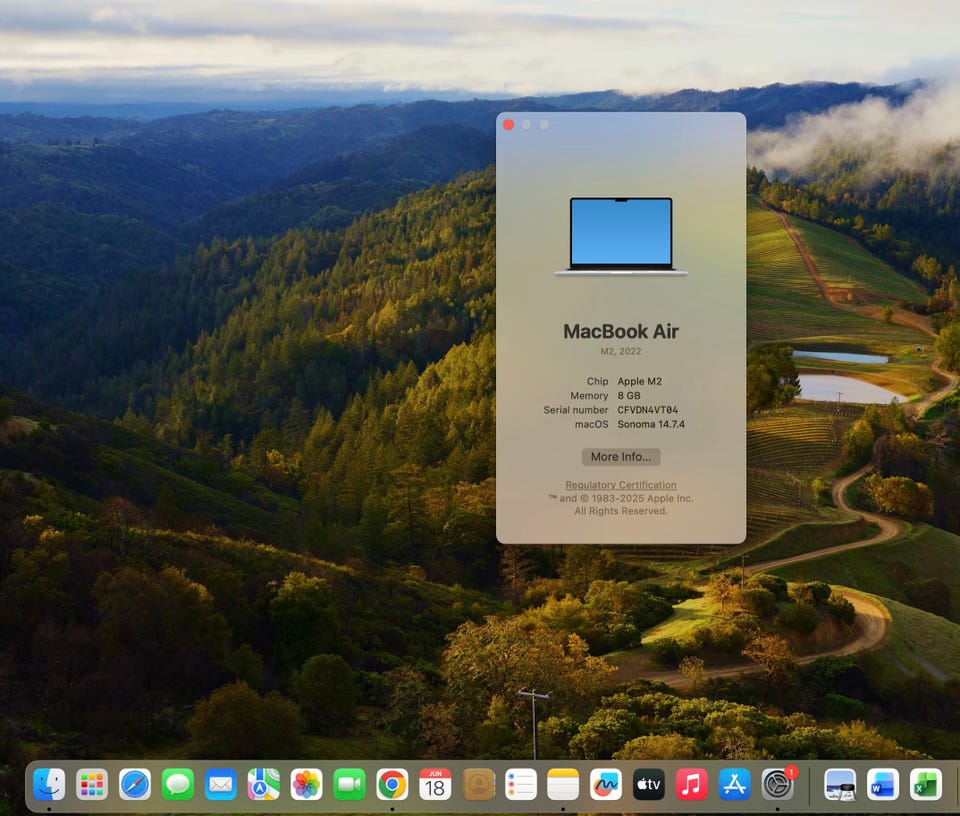Viewport: 960px width, 816px height.
Task: Launch Reminders from the Dock
Action: pos(520,784)
